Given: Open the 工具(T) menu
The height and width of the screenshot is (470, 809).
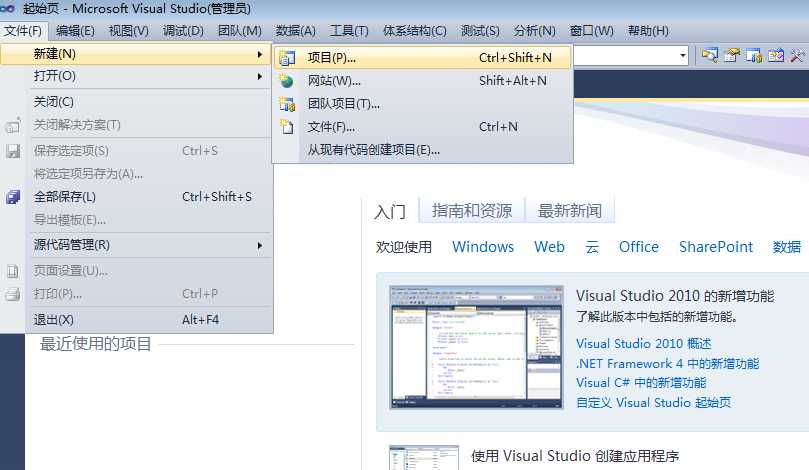Looking at the screenshot, I should click(x=349, y=31).
